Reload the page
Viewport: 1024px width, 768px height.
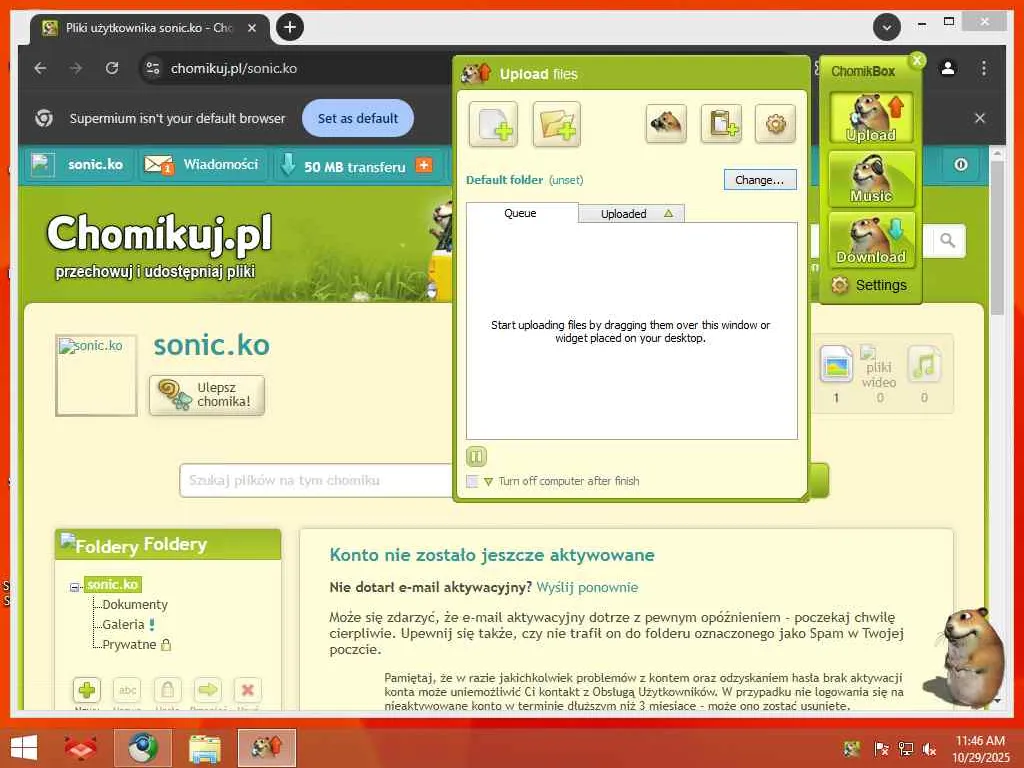coord(112,68)
